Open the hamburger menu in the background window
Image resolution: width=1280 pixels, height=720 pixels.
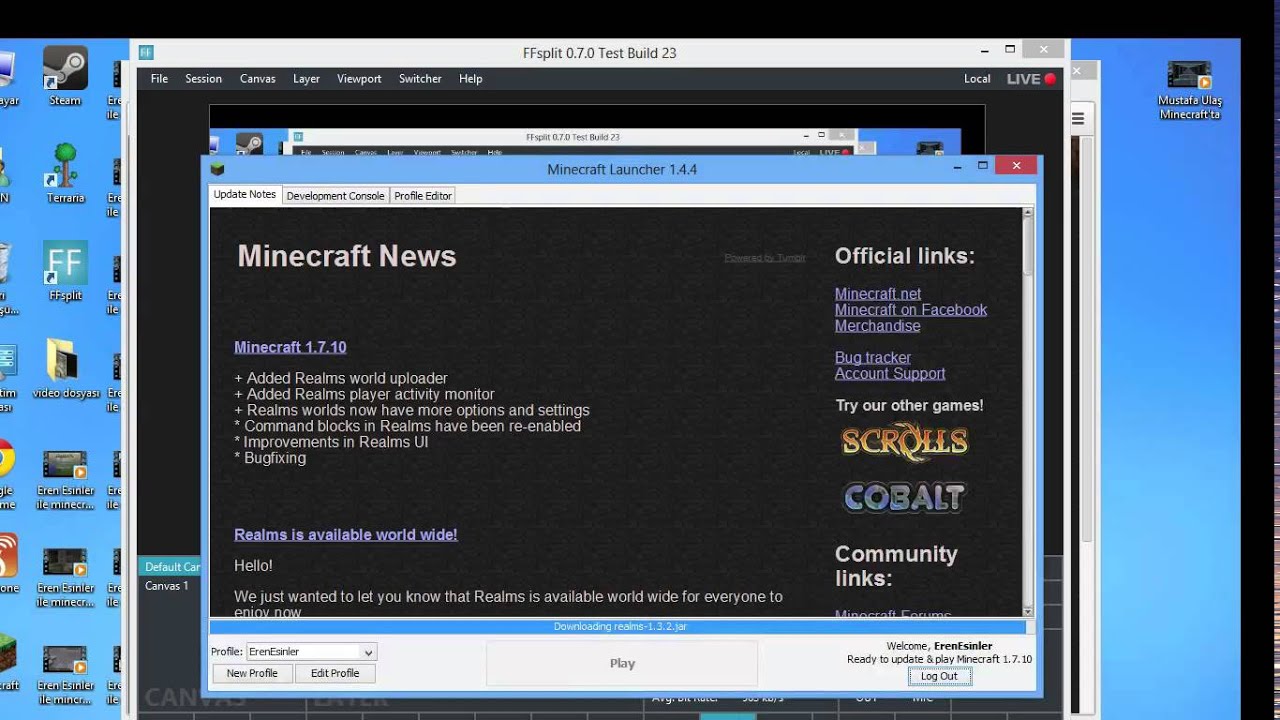coord(1078,118)
